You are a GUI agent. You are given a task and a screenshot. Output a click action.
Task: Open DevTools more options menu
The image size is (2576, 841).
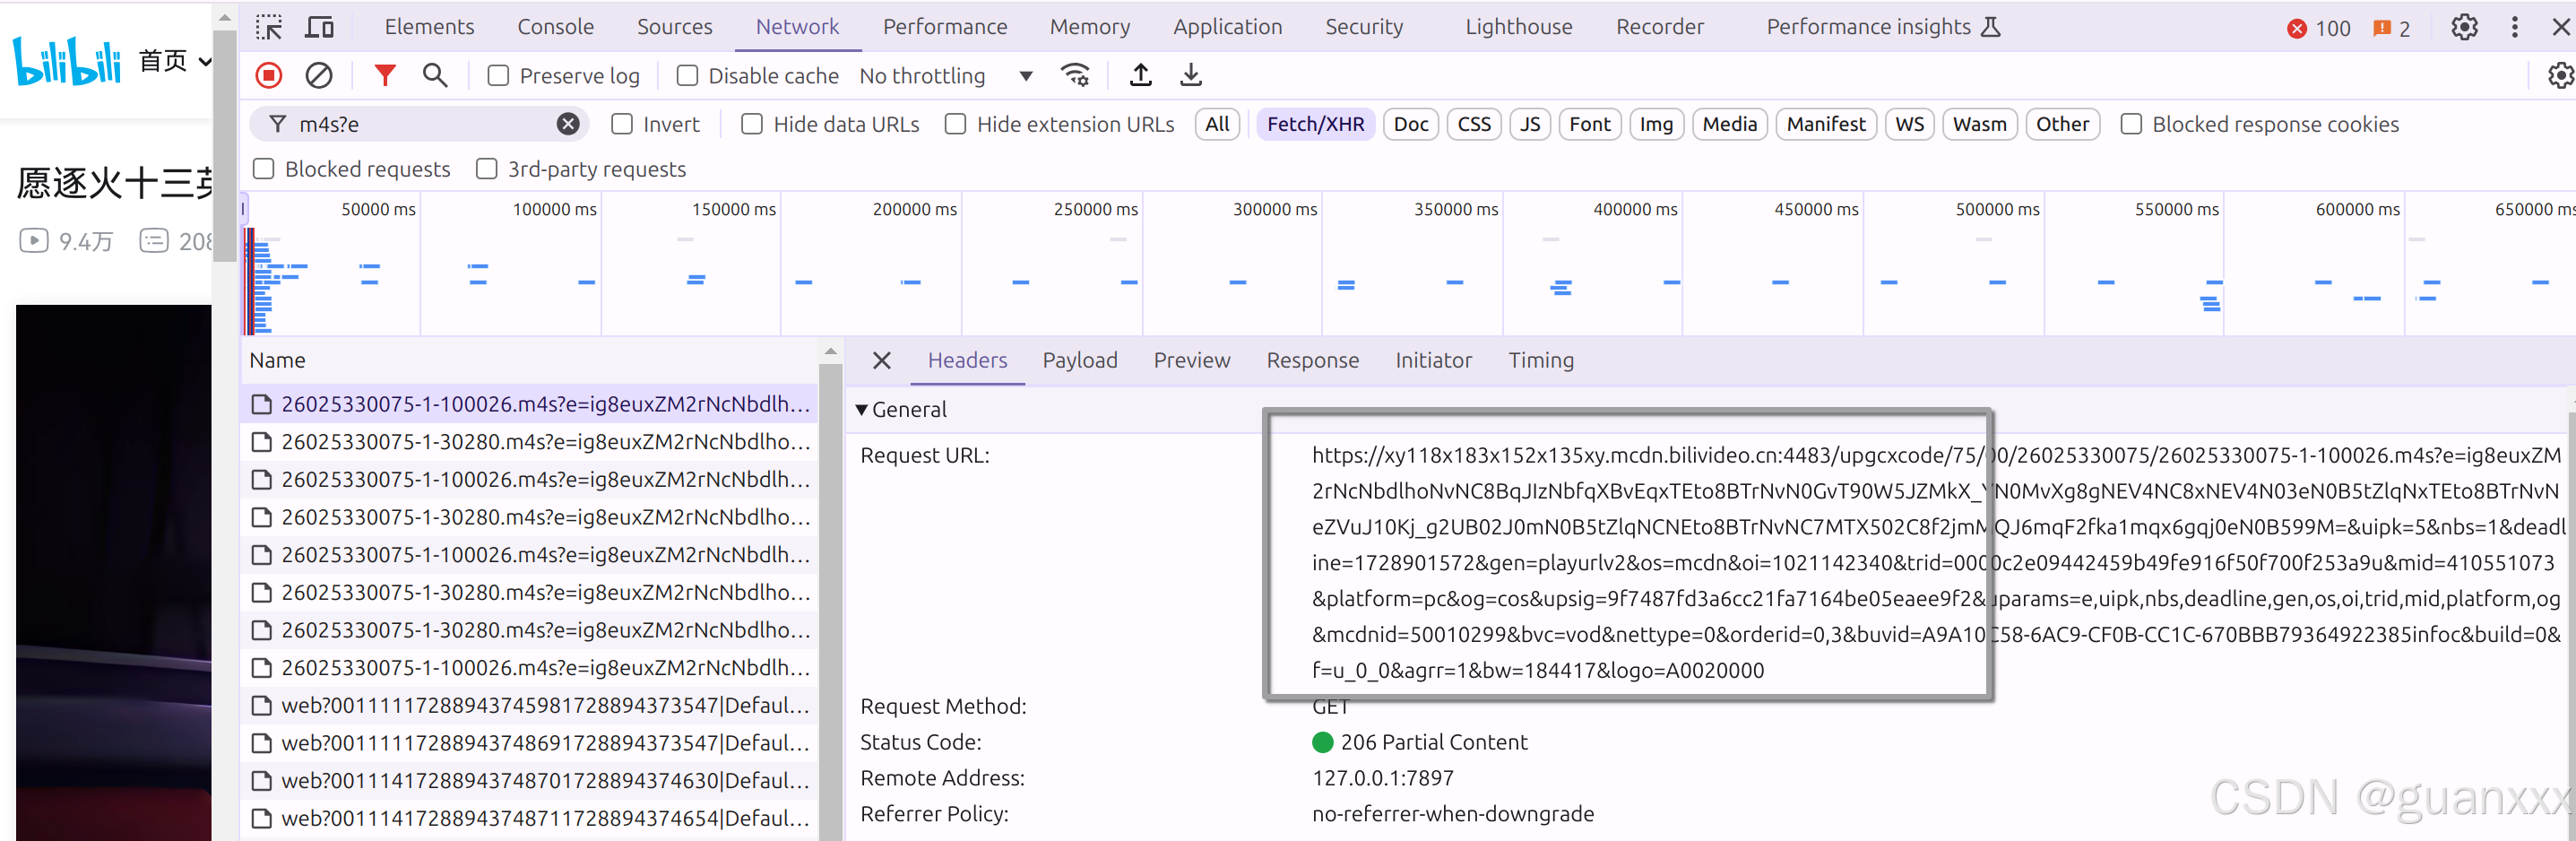click(2515, 27)
